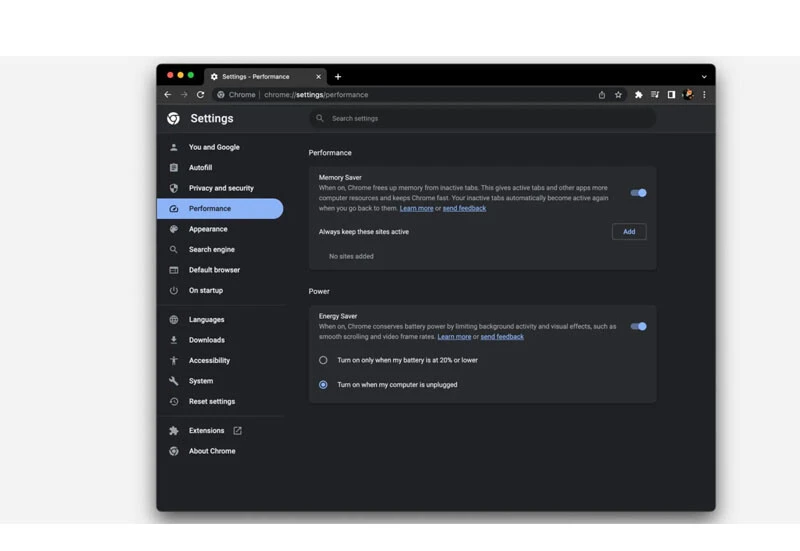Image resolution: width=800 pixels, height=551 pixels.
Task: Focus the Search settings field
Action: click(483, 118)
